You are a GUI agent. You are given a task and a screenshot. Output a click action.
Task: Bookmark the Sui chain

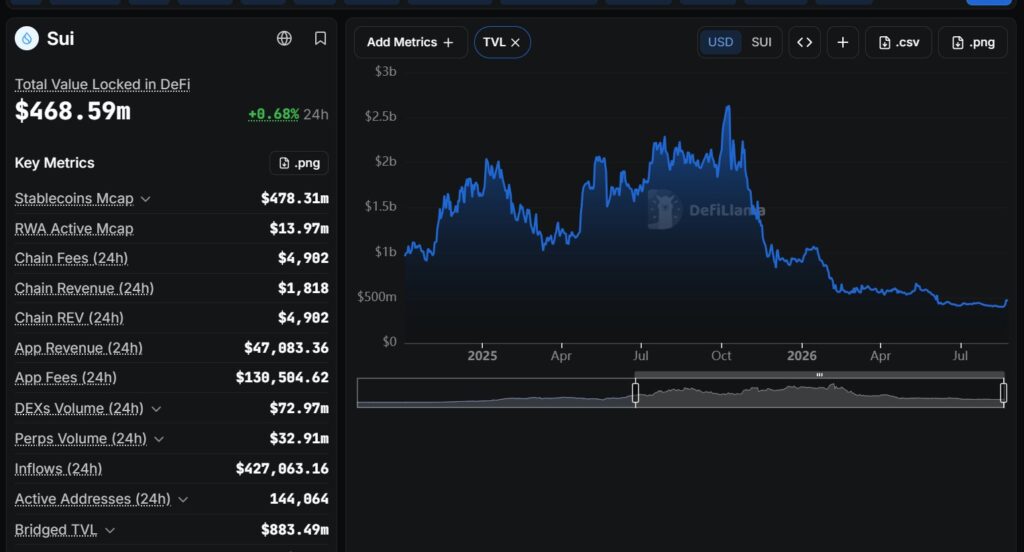coord(320,39)
